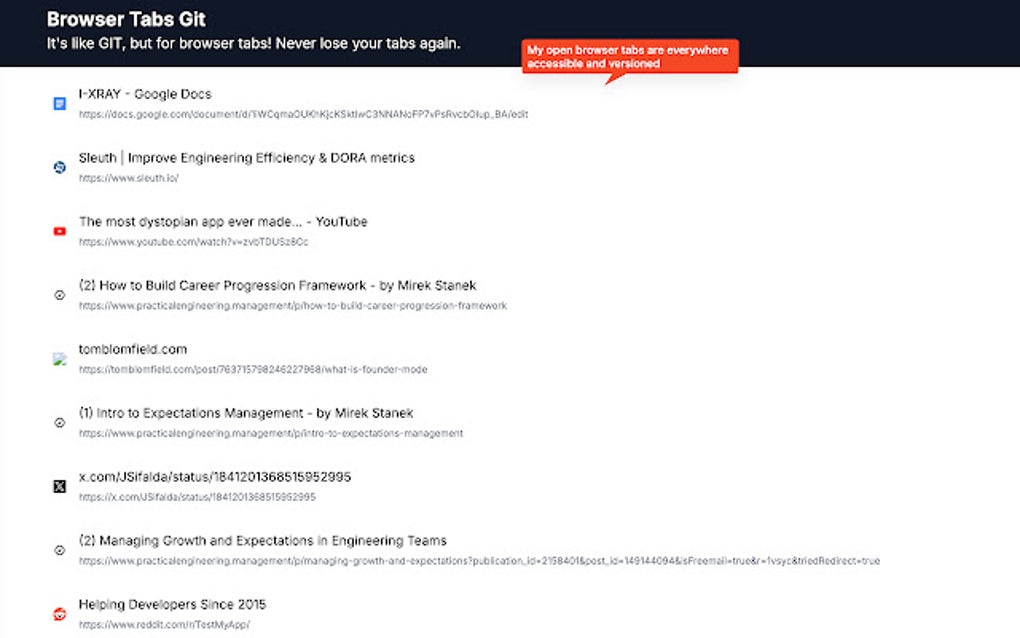
Task: Open the I-XRAY Google Docs tab
Action: point(145,93)
